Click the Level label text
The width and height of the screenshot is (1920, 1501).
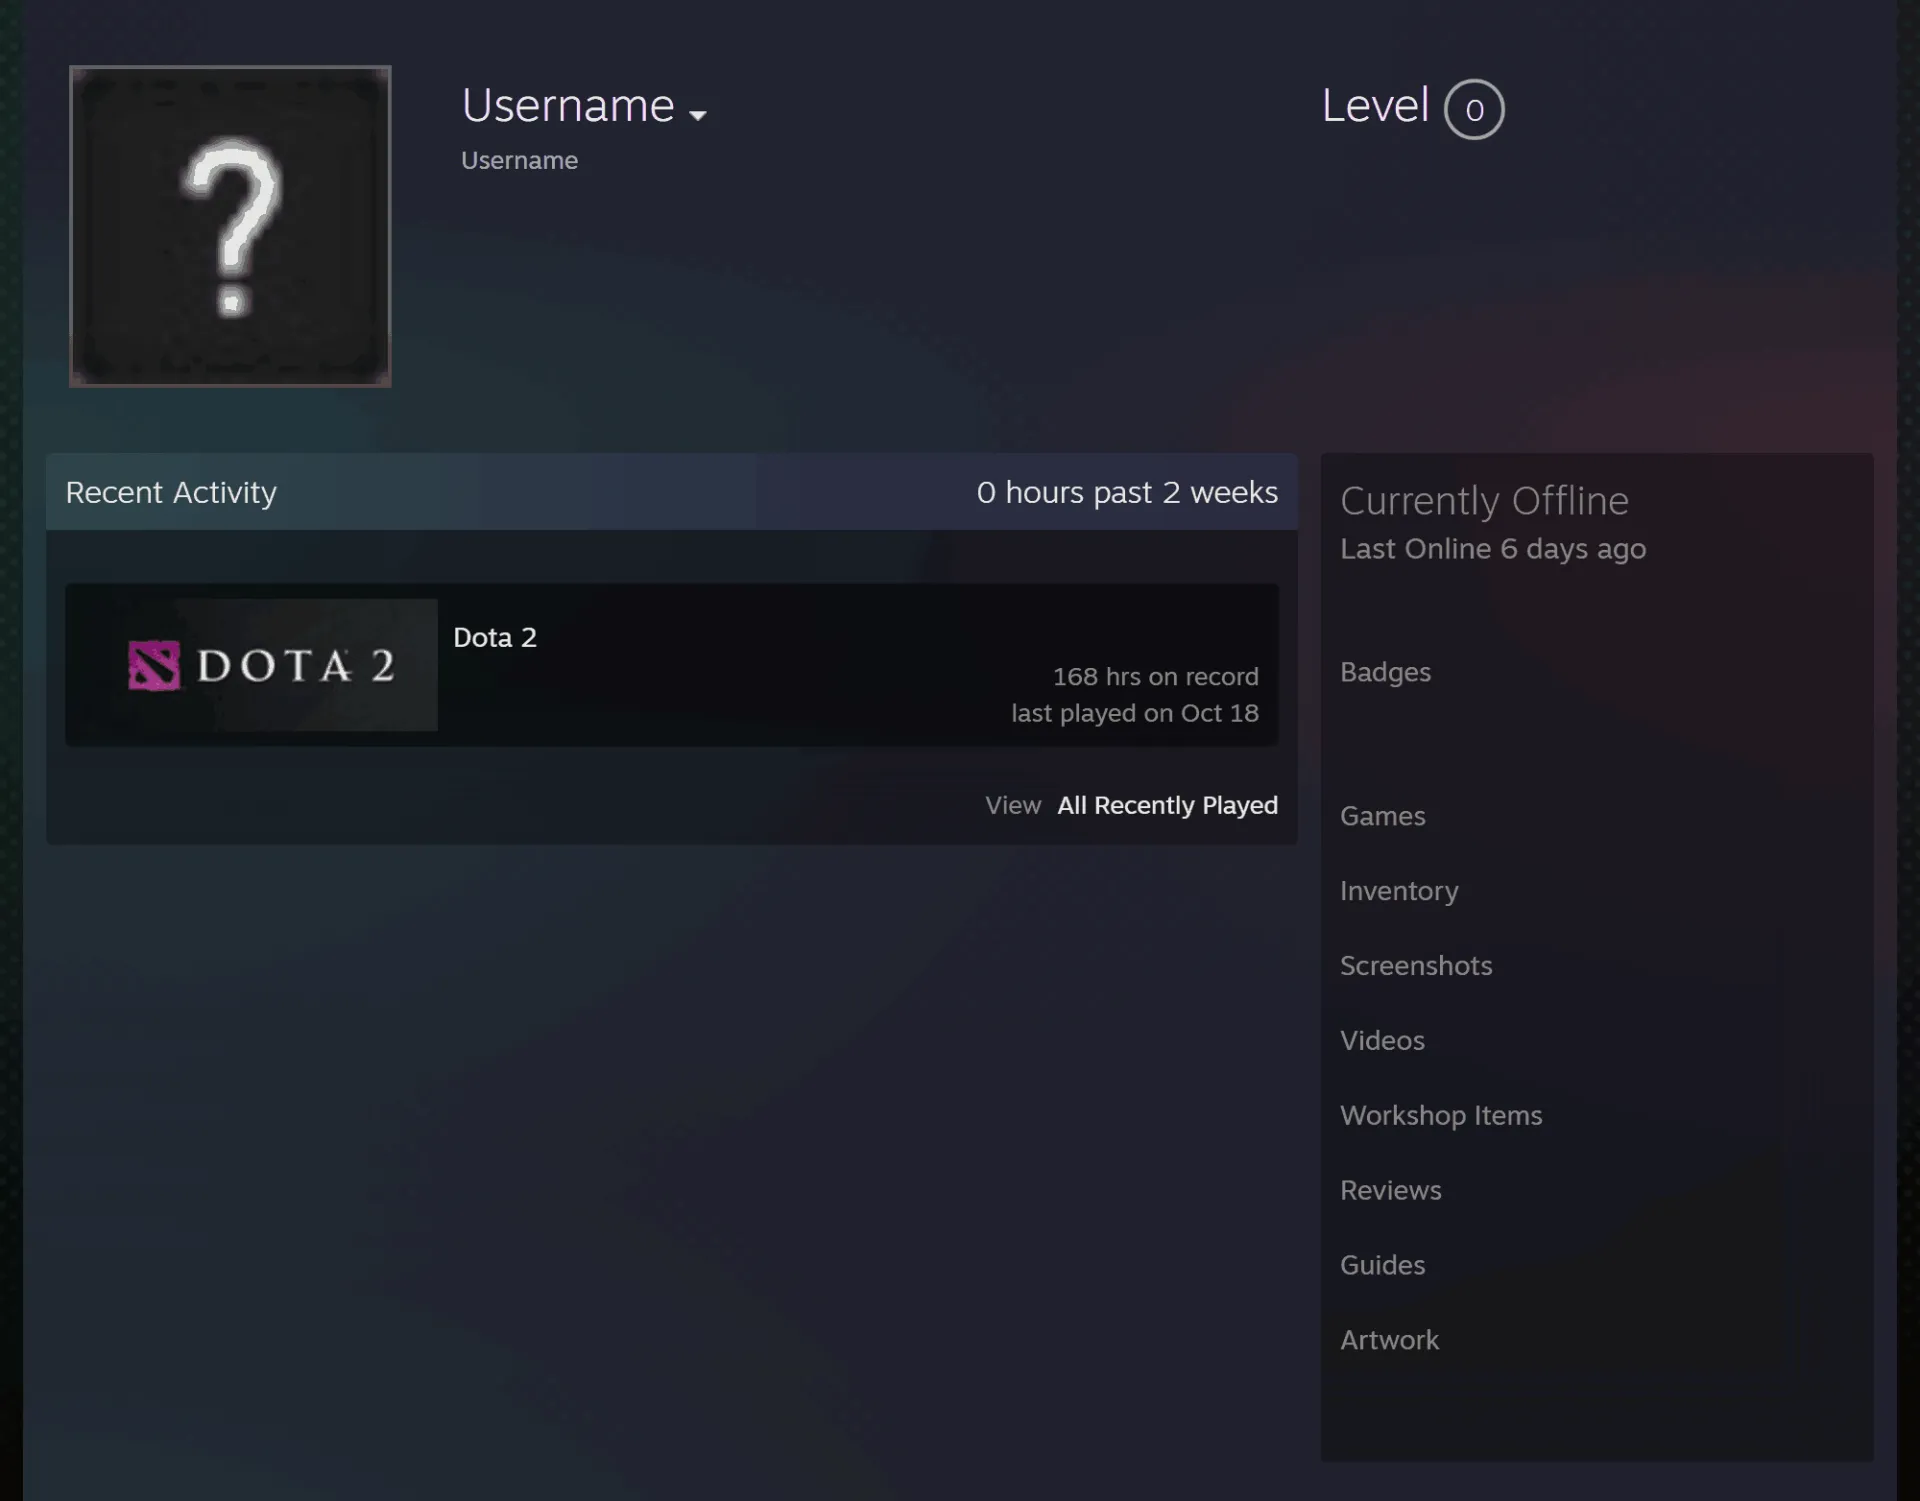[x=1375, y=105]
